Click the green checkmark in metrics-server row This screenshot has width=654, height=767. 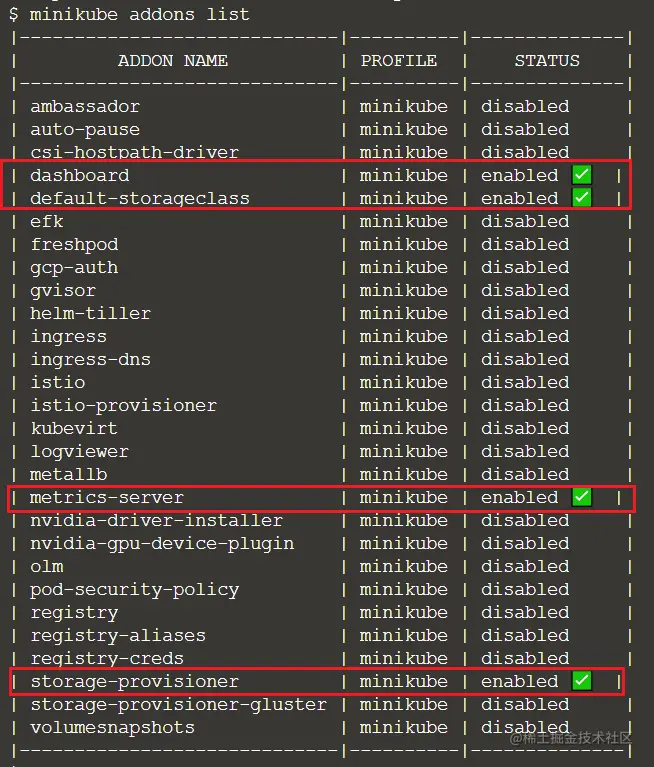tap(582, 497)
